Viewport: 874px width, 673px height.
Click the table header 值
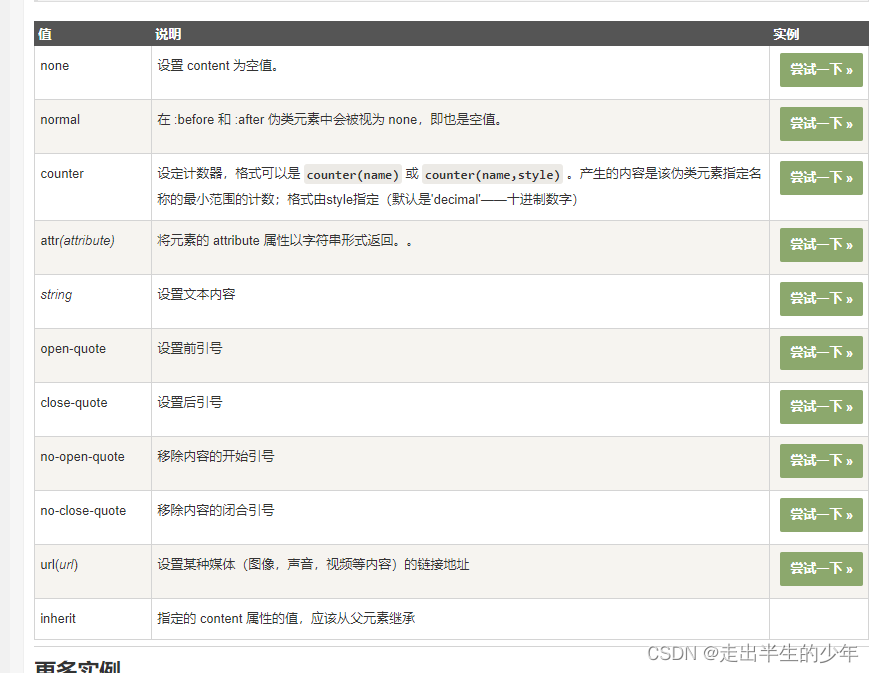coord(45,33)
